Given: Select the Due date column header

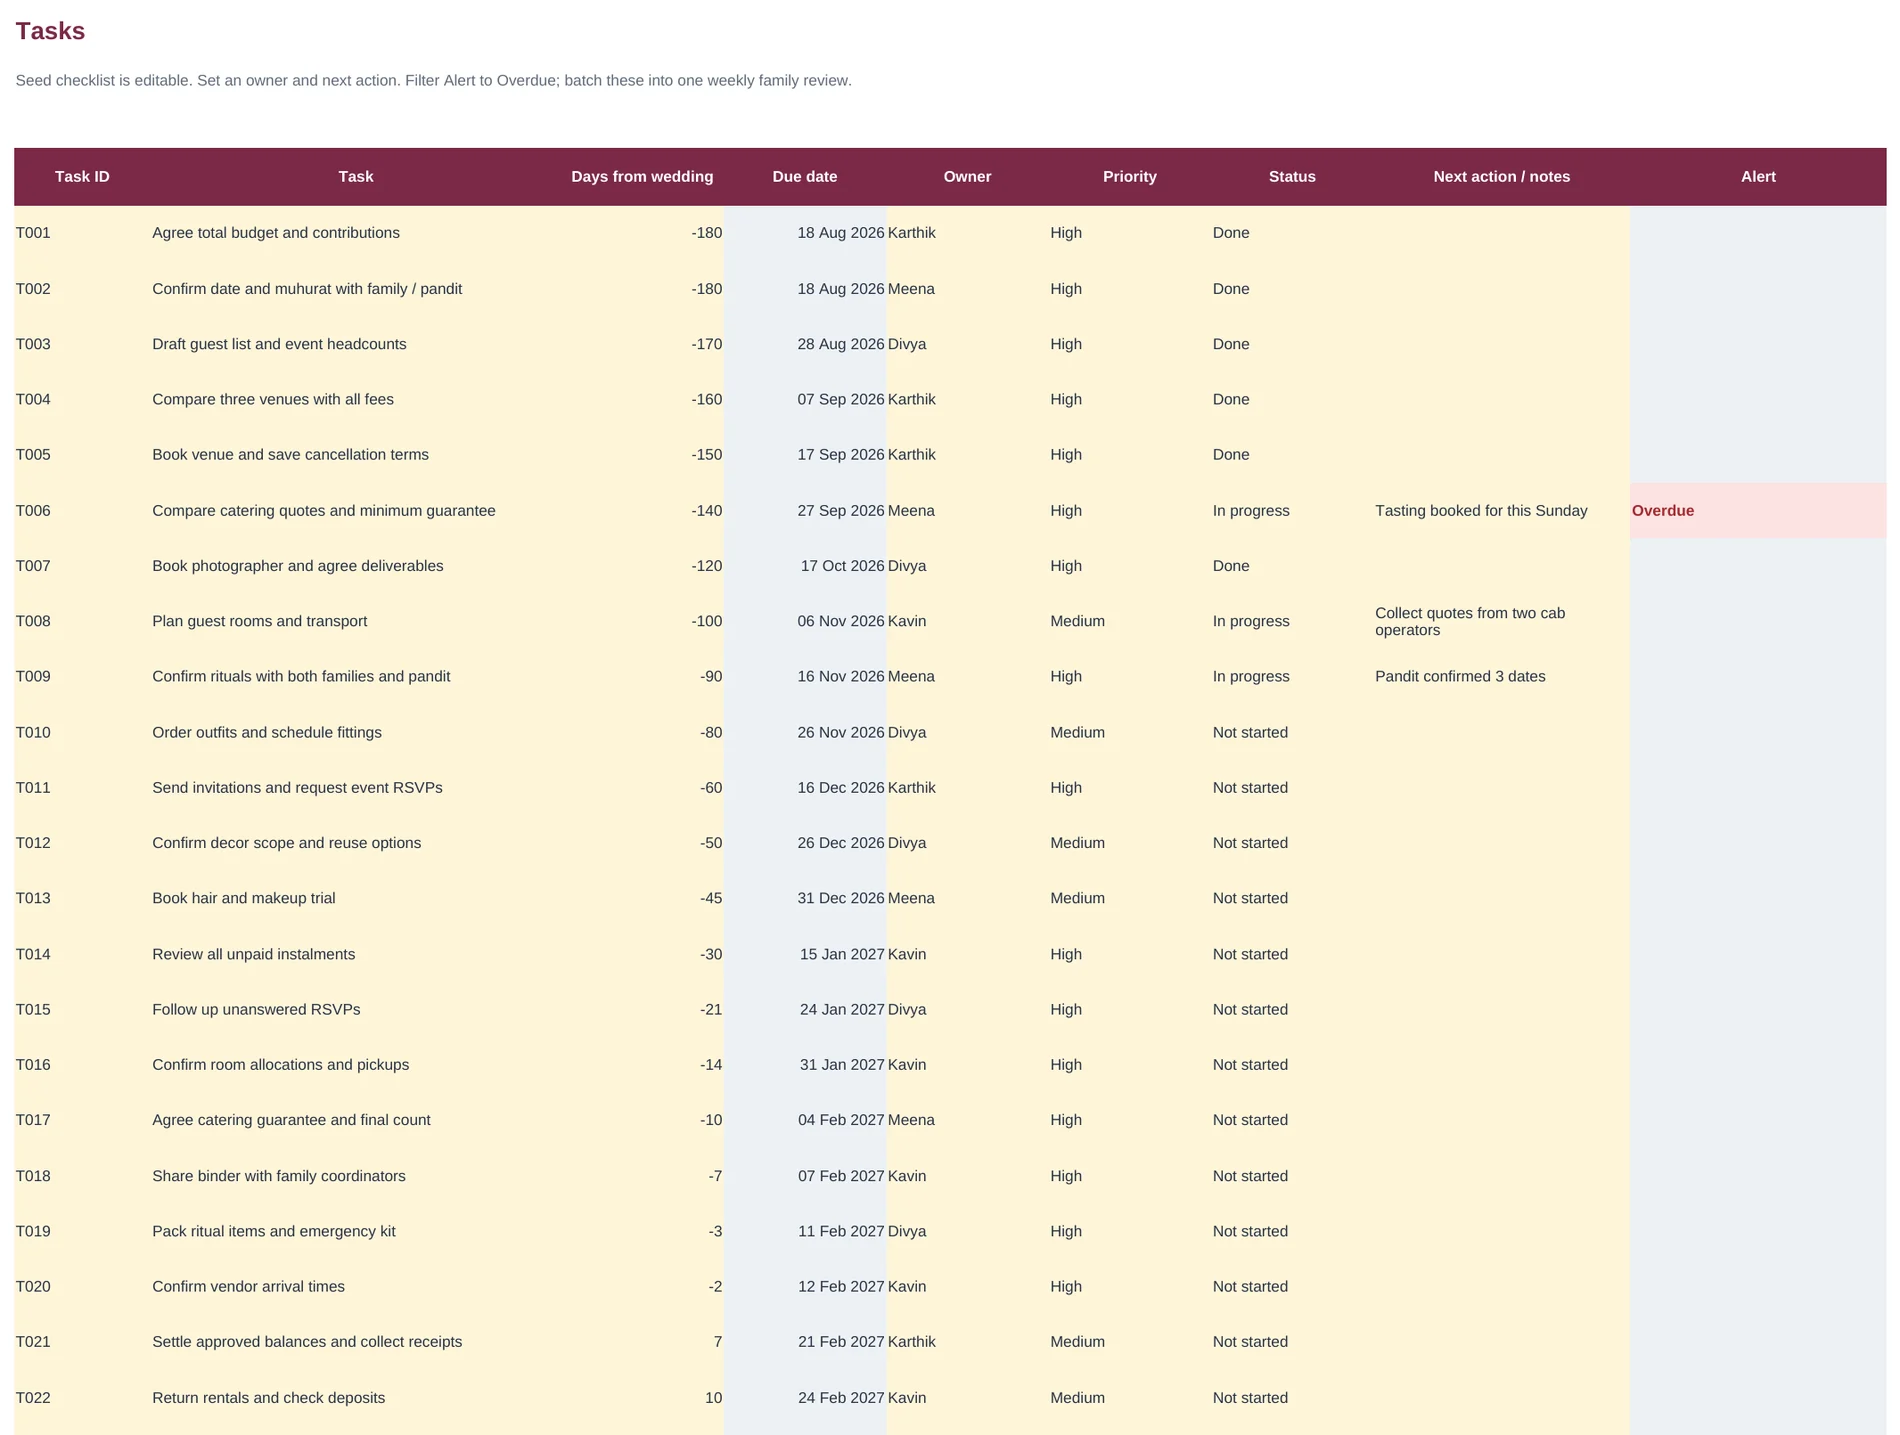Looking at the screenshot, I should click(x=805, y=177).
